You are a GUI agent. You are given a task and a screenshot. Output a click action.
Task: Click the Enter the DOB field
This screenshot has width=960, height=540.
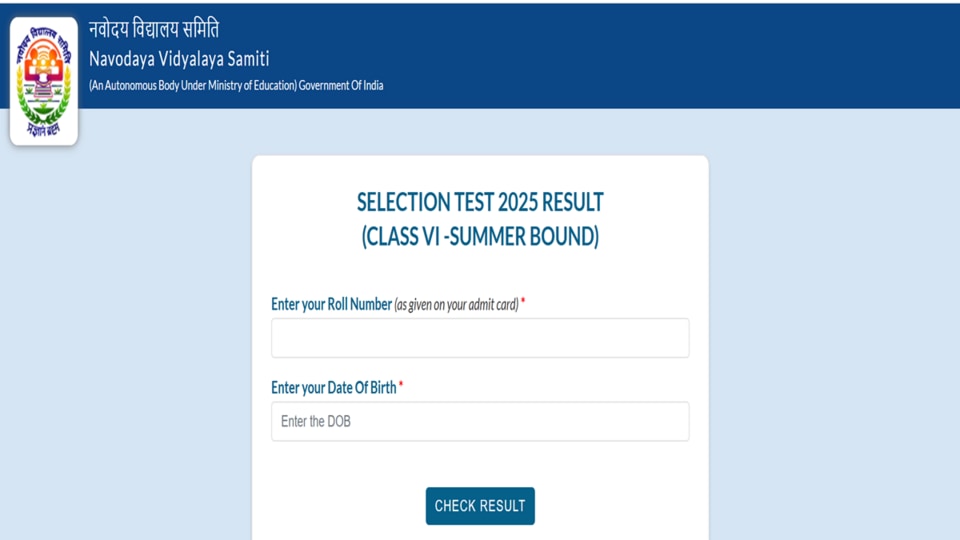pos(480,421)
